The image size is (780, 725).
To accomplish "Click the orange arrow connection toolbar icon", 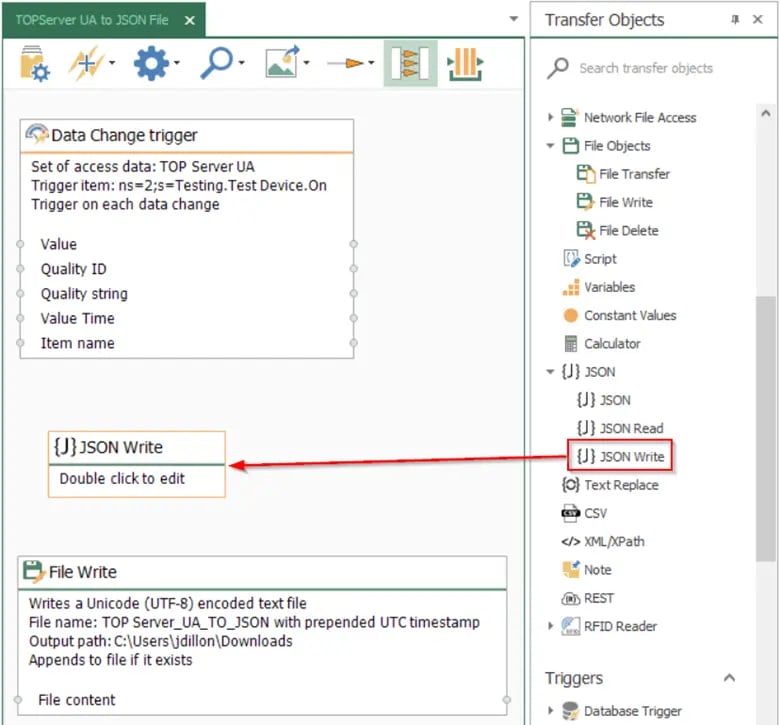I will pos(345,64).
